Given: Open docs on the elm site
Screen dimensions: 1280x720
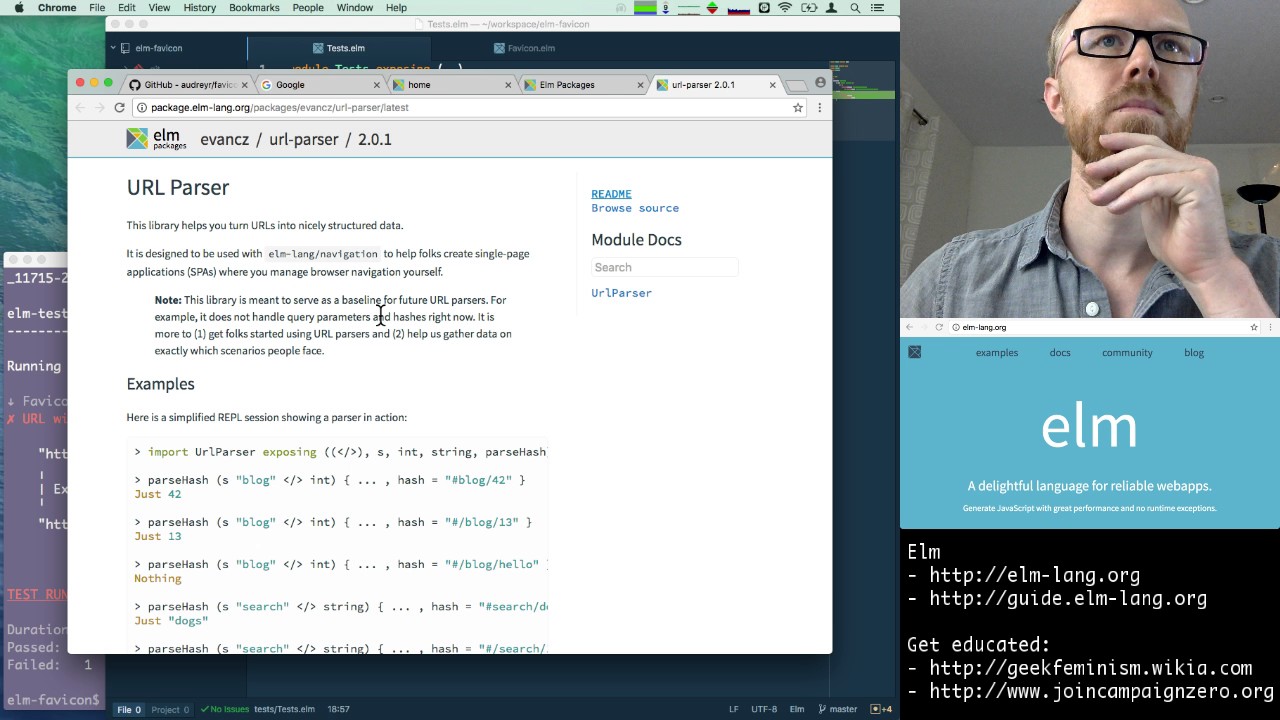Looking at the screenshot, I should click(x=1060, y=352).
